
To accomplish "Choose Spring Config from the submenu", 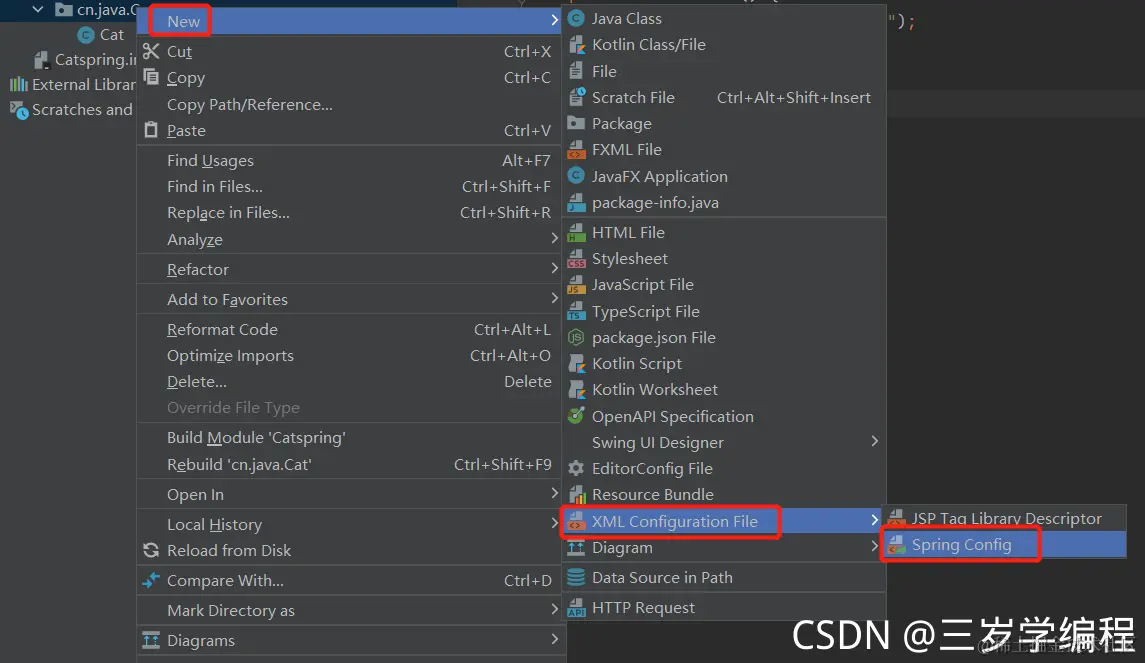I will [x=1006, y=545].
